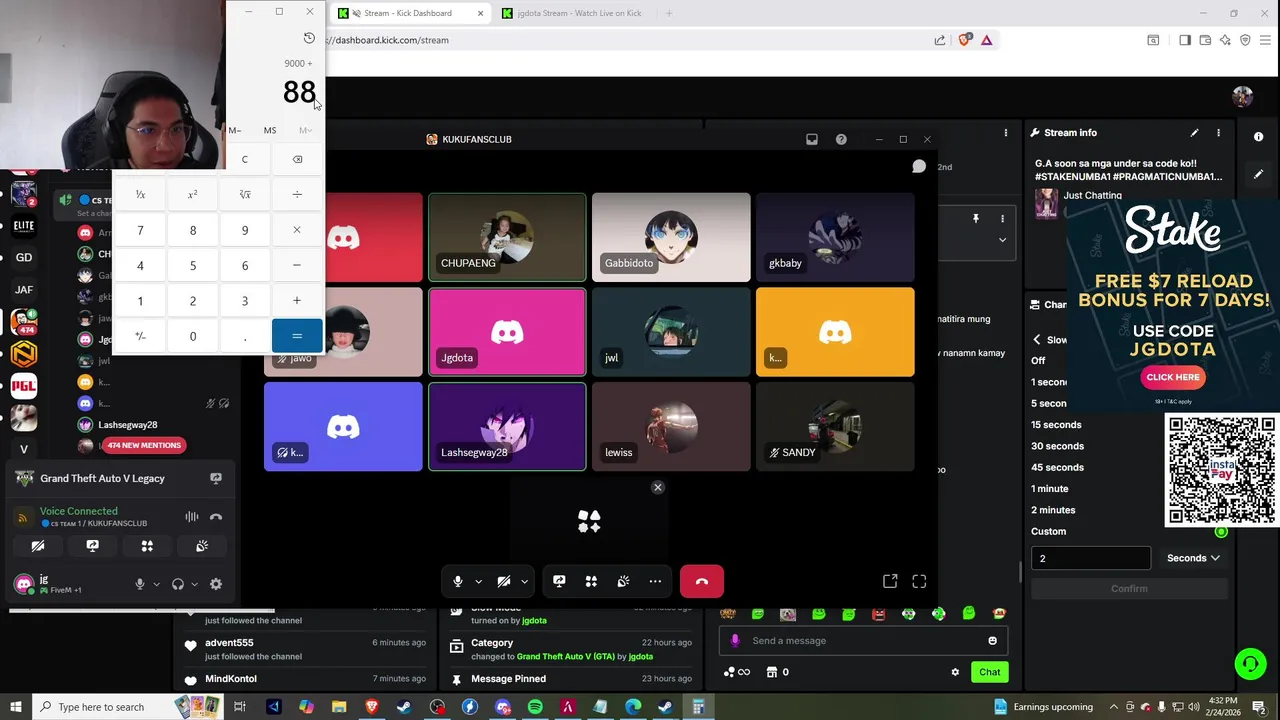This screenshot has height=720, width=1280.
Task: Click the square root key in Calculator
Action: coord(245,195)
